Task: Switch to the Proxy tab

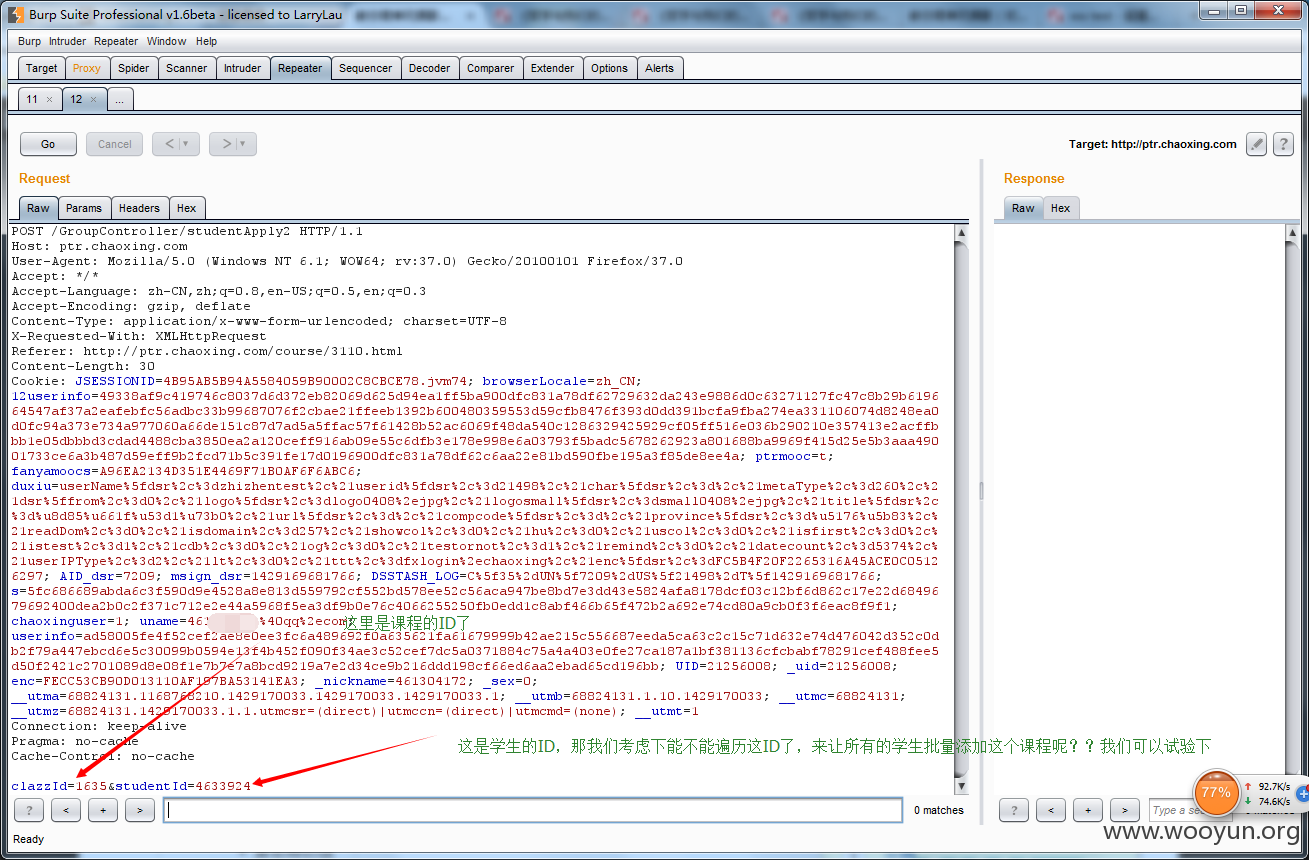Action: tap(87, 68)
